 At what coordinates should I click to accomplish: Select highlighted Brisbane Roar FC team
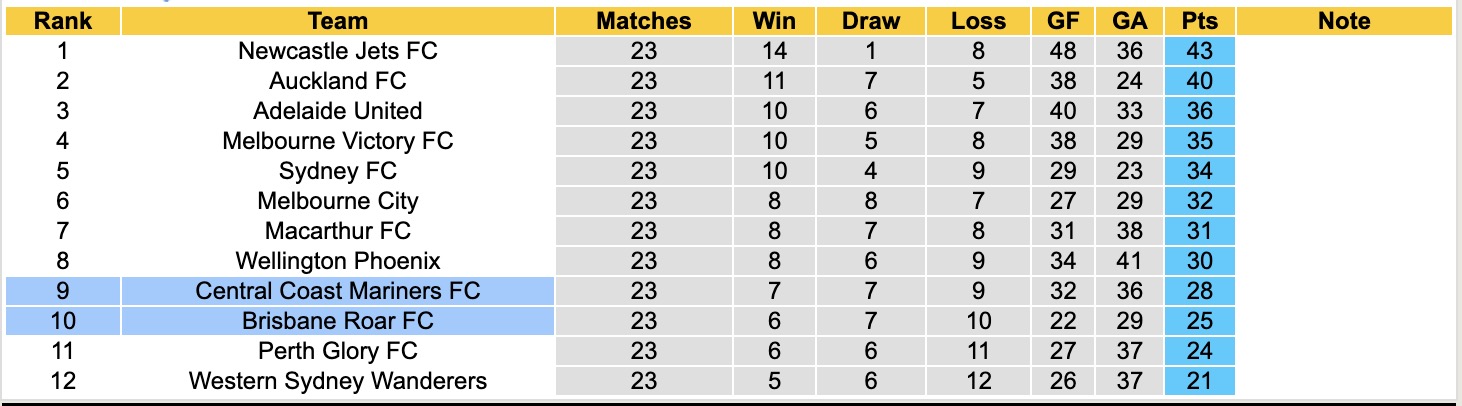click(338, 321)
